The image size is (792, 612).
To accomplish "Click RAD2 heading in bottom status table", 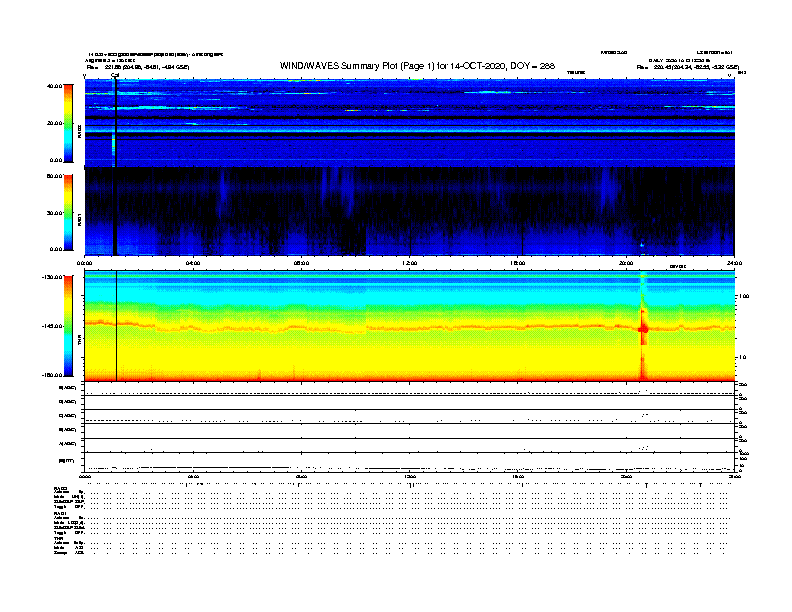I will pos(61,488).
